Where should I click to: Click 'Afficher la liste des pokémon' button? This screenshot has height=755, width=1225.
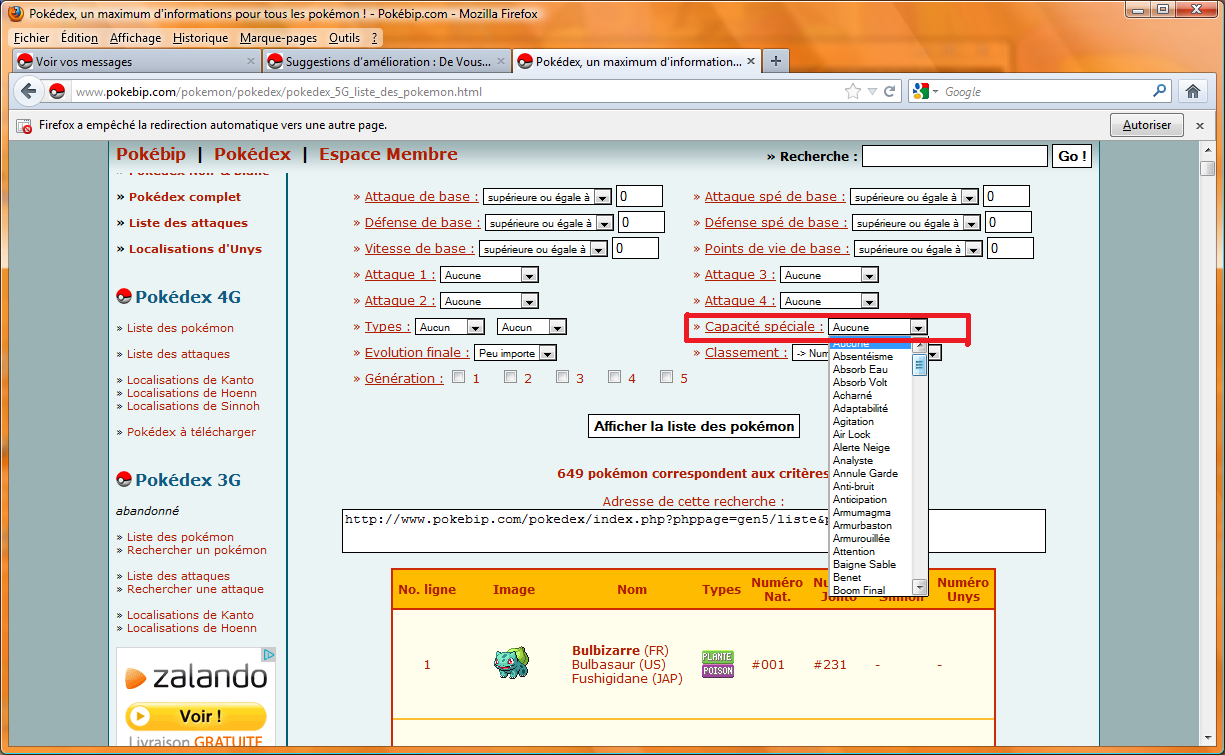point(694,426)
